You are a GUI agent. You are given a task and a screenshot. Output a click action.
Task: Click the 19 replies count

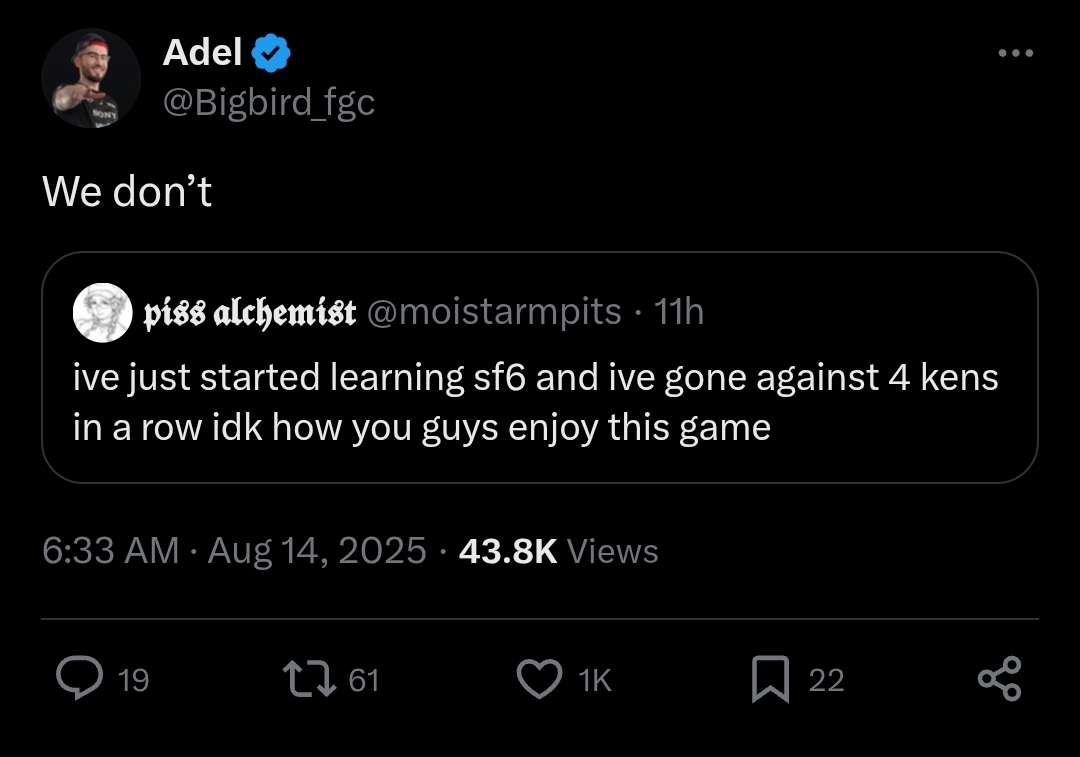pyautogui.click(x=134, y=681)
